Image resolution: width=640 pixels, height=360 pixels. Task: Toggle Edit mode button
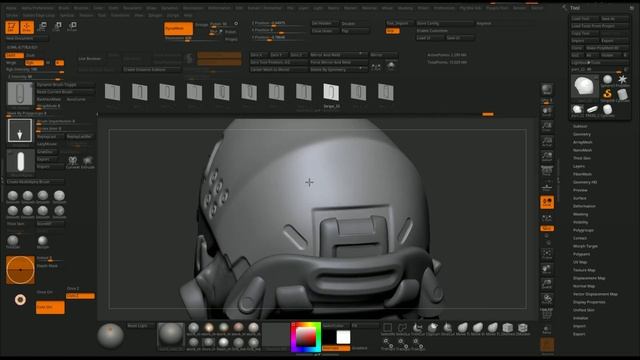(x=12, y=27)
